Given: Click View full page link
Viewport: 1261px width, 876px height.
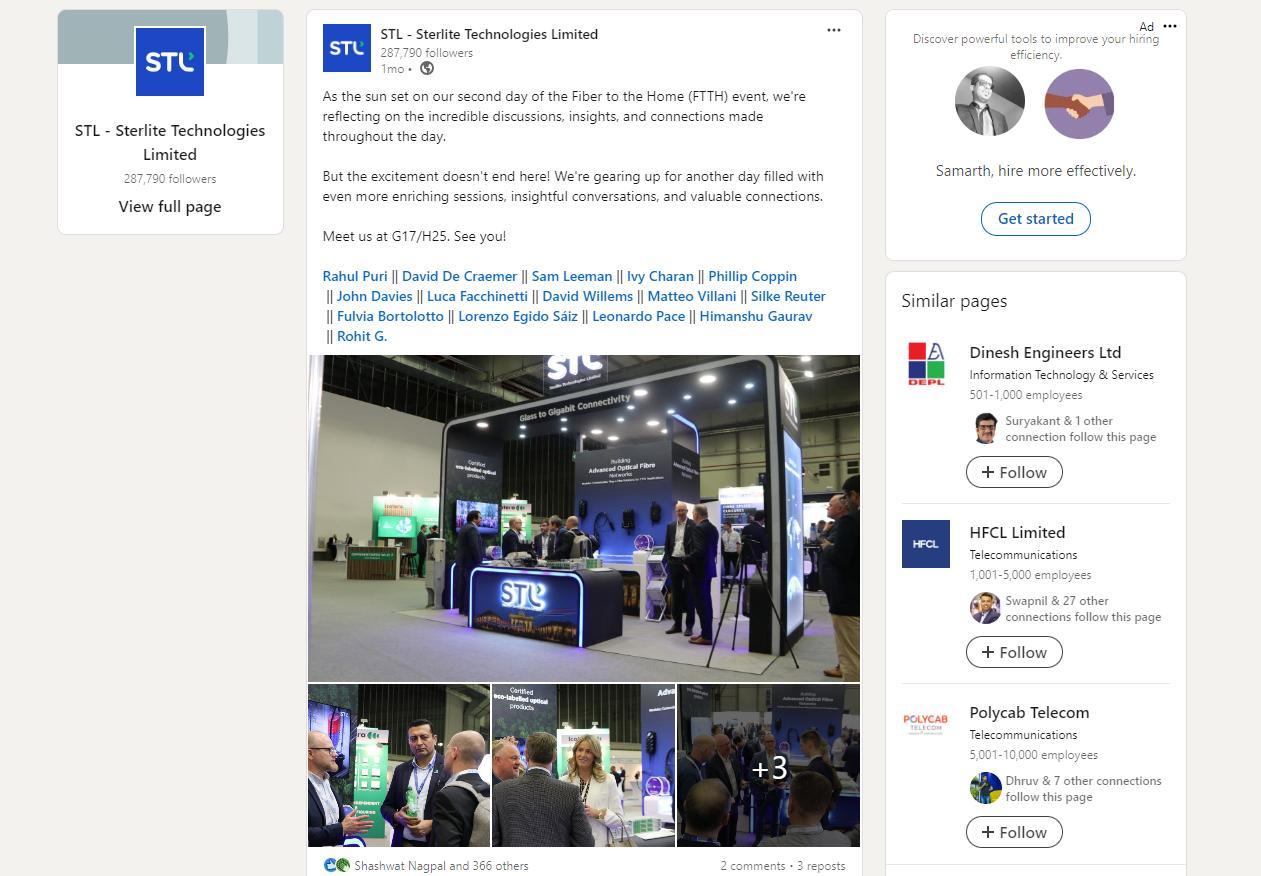Looking at the screenshot, I should coord(170,206).
